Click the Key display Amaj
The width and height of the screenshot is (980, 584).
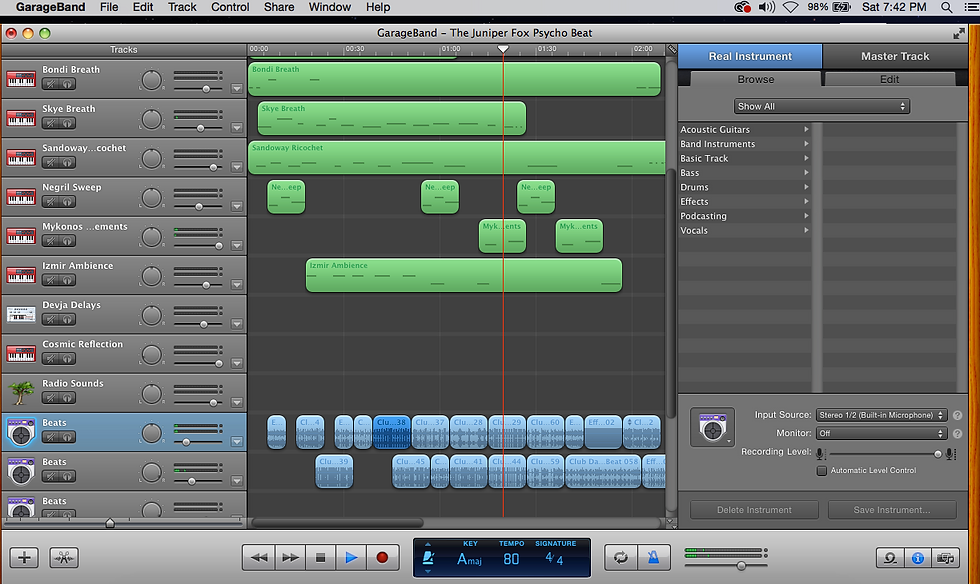pyautogui.click(x=469, y=559)
